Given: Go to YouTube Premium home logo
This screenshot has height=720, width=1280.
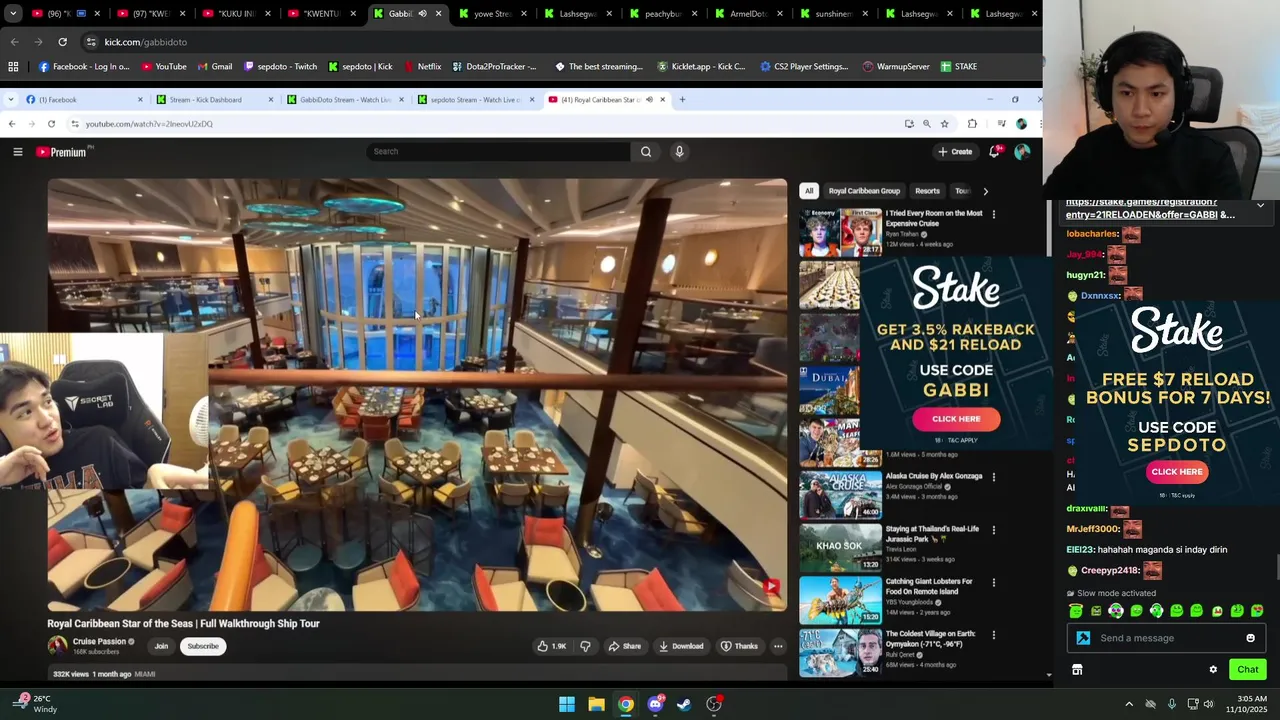Looking at the screenshot, I should [x=61, y=152].
